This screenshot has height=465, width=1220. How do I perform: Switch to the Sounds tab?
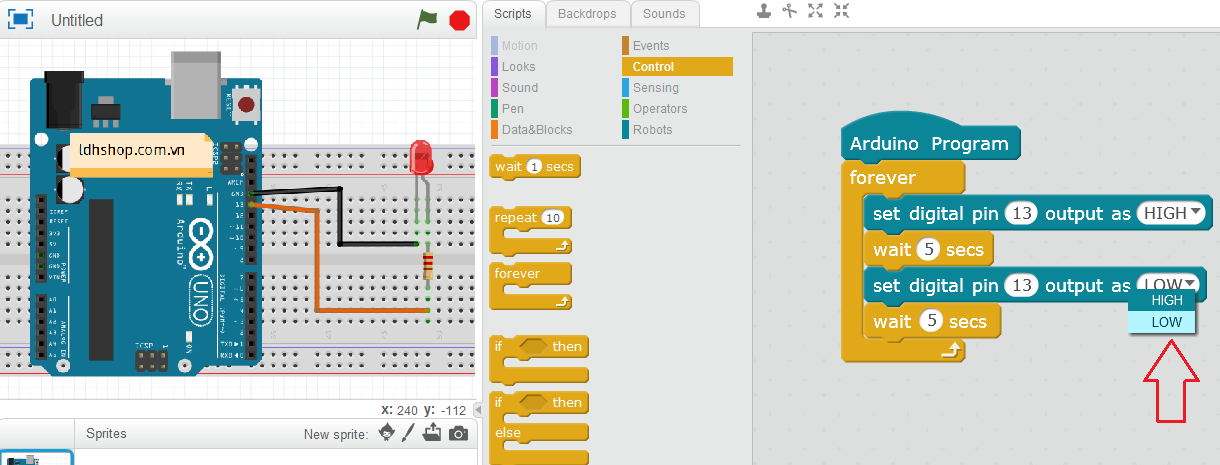tap(664, 14)
